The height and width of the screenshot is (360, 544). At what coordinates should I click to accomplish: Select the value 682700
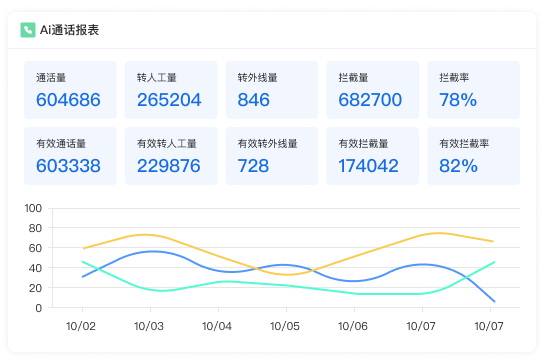[x=370, y=100]
